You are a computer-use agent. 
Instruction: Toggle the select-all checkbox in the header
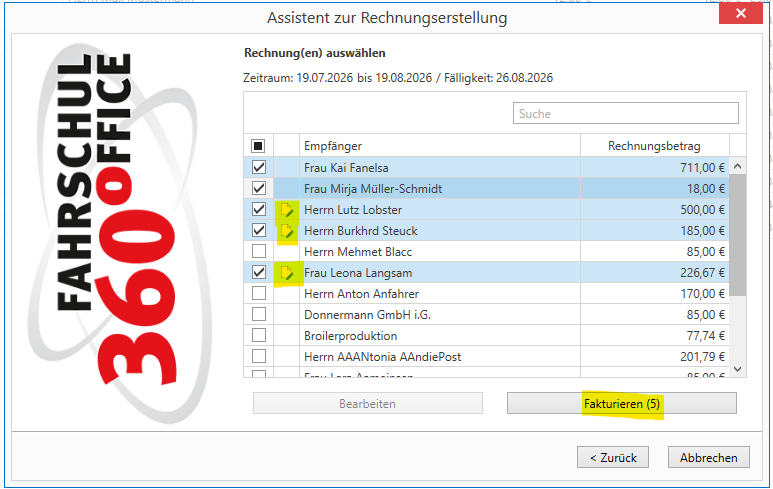coord(258,146)
